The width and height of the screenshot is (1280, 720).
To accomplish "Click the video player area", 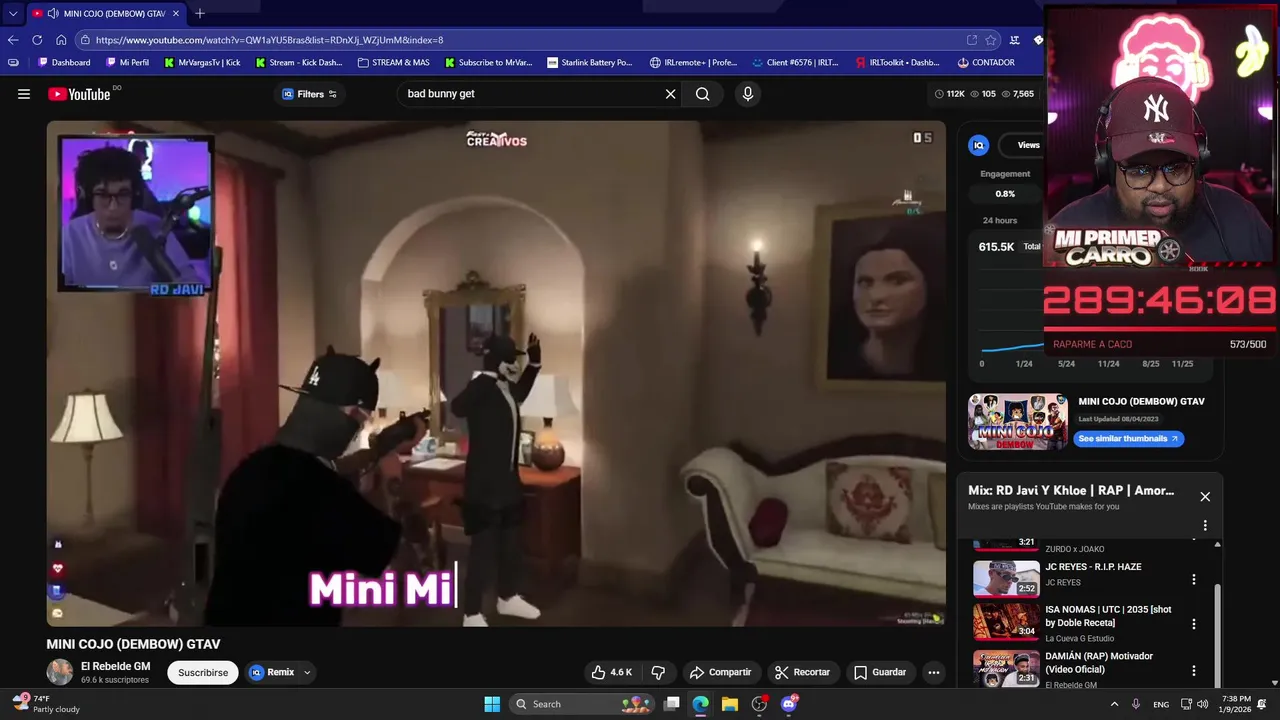I will click(x=496, y=374).
